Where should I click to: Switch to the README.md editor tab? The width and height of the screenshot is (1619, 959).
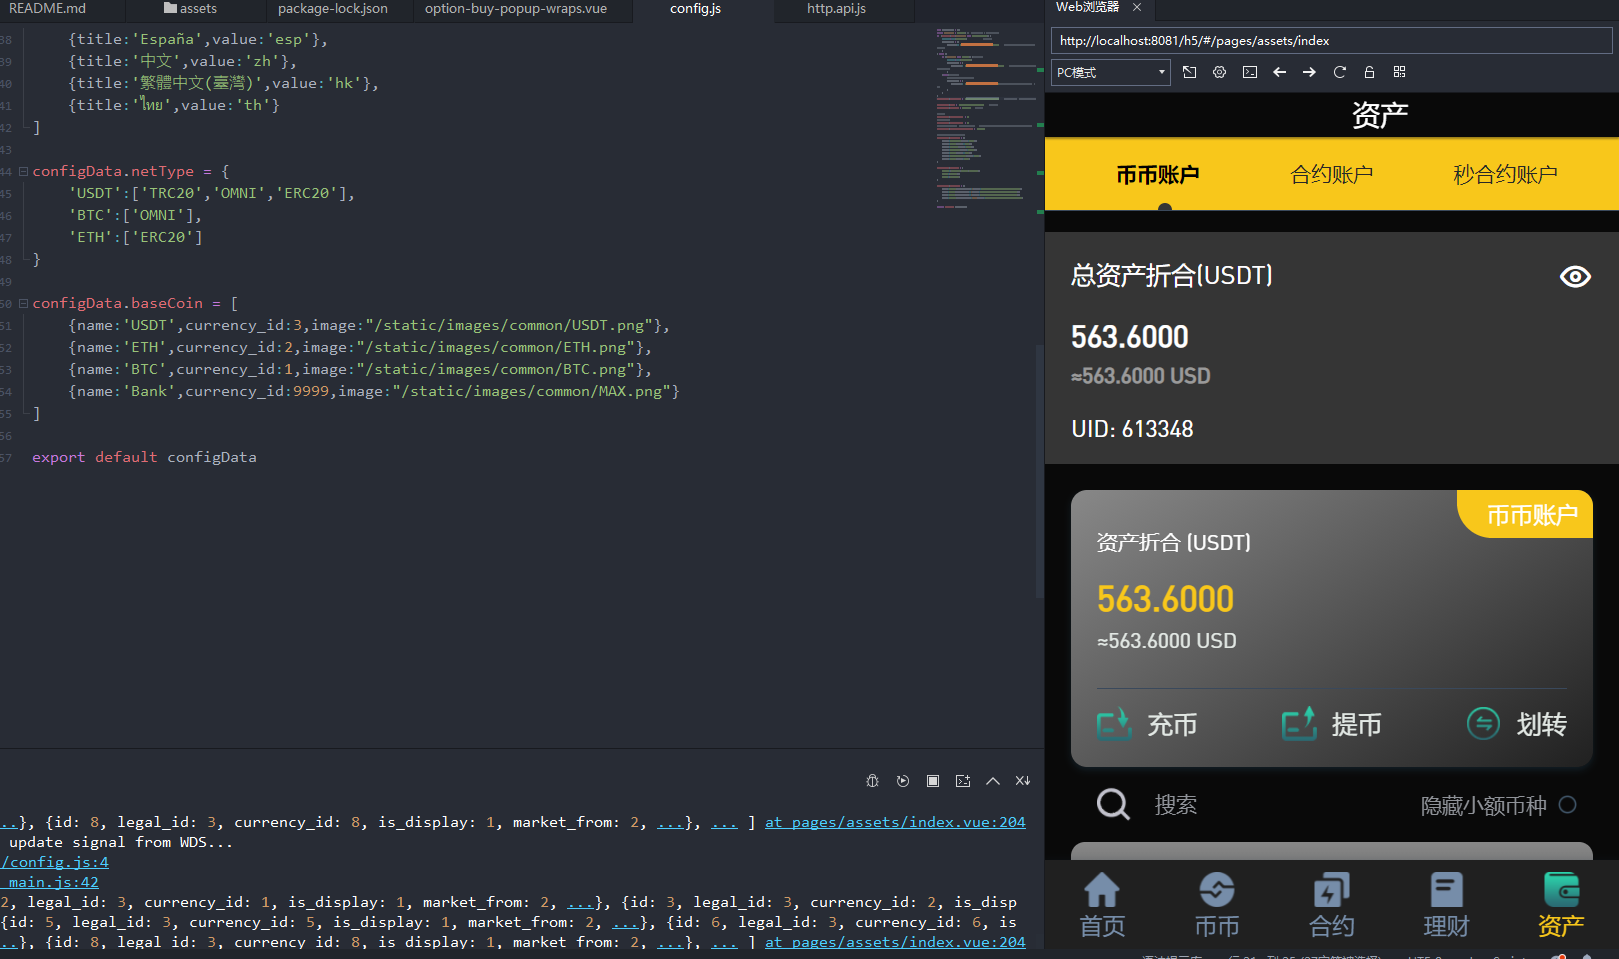click(47, 9)
